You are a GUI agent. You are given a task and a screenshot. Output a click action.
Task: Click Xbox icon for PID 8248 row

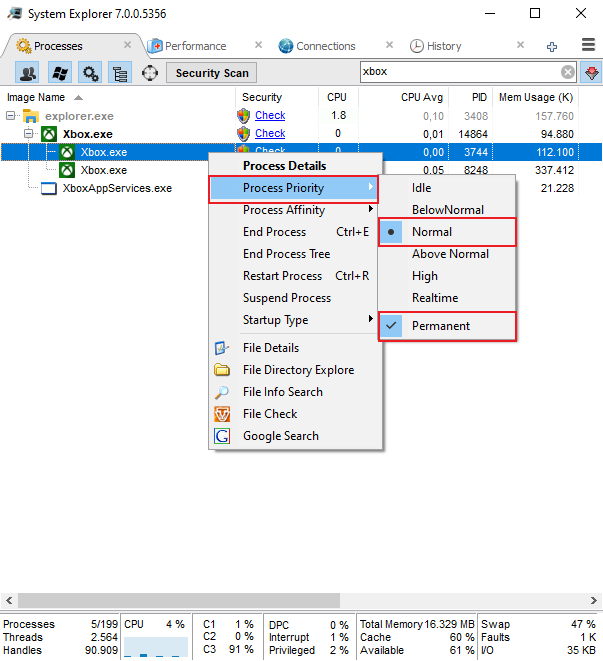pyautogui.click(x=67, y=170)
